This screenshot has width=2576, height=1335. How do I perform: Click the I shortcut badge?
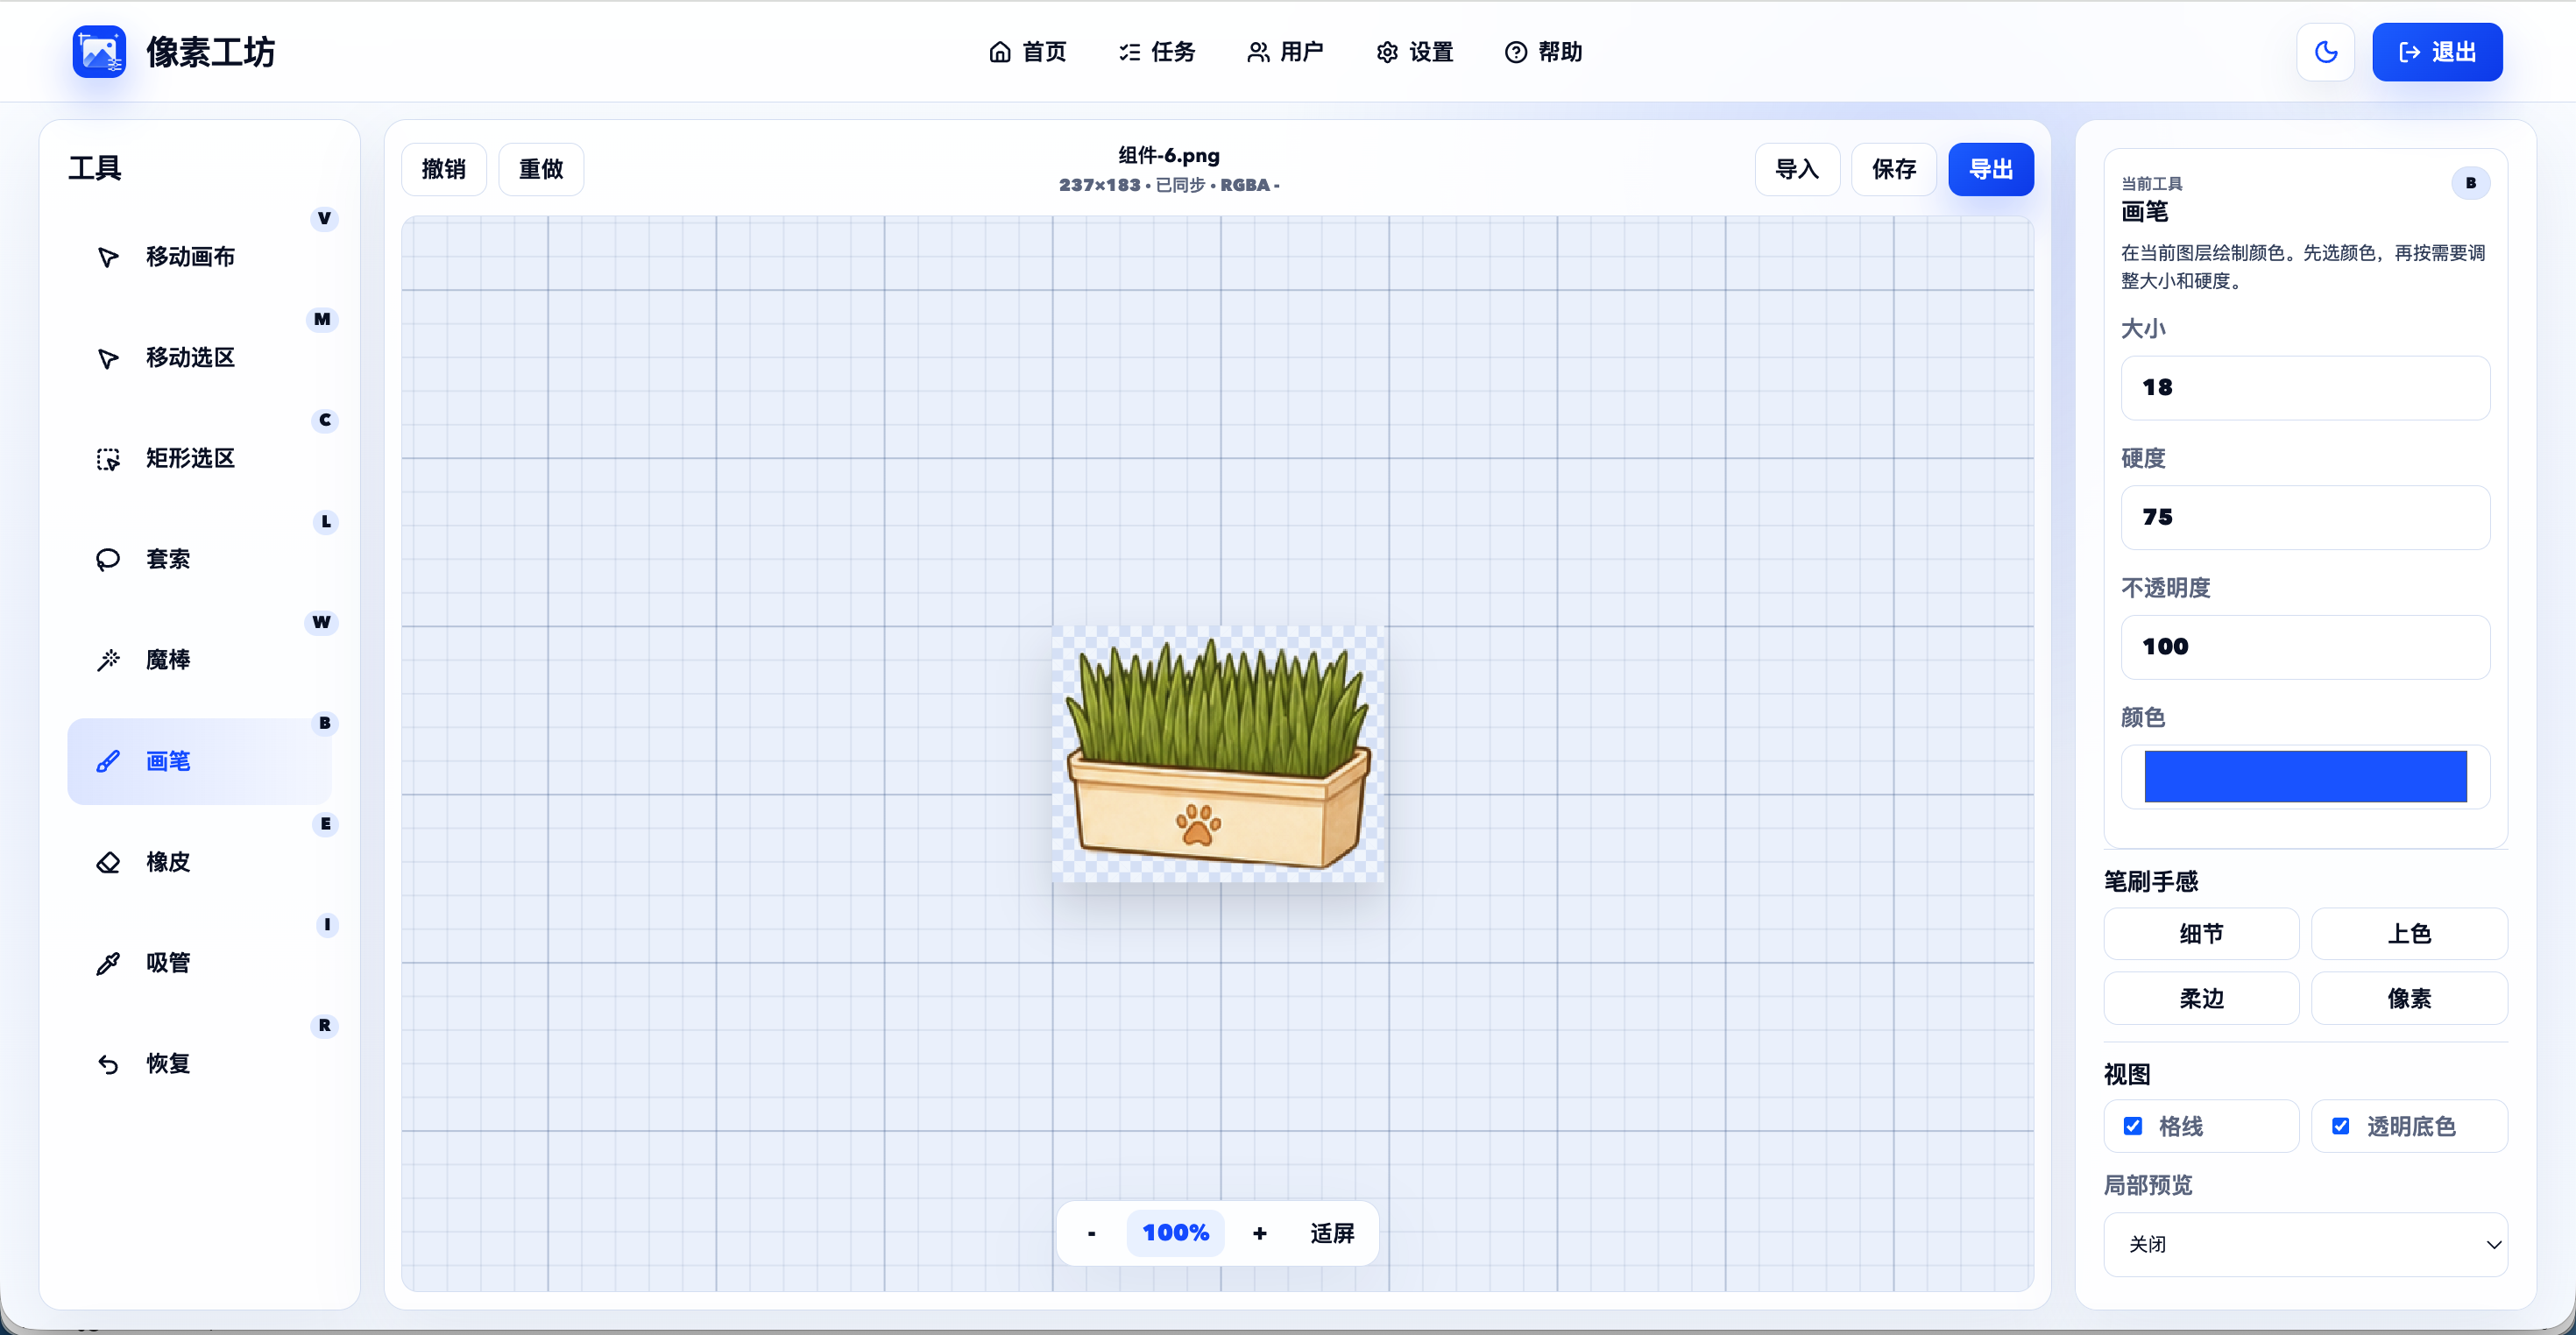(327, 925)
